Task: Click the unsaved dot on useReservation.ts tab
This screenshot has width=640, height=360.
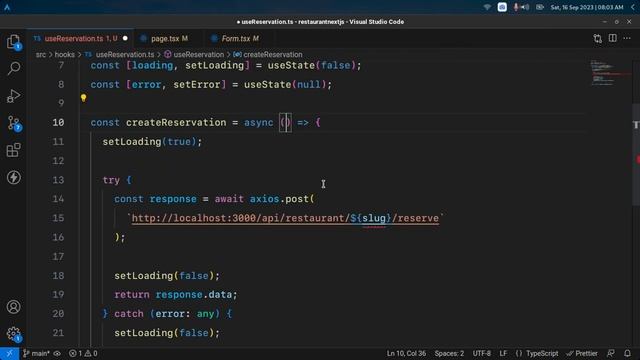Action: tap(125, 39)
